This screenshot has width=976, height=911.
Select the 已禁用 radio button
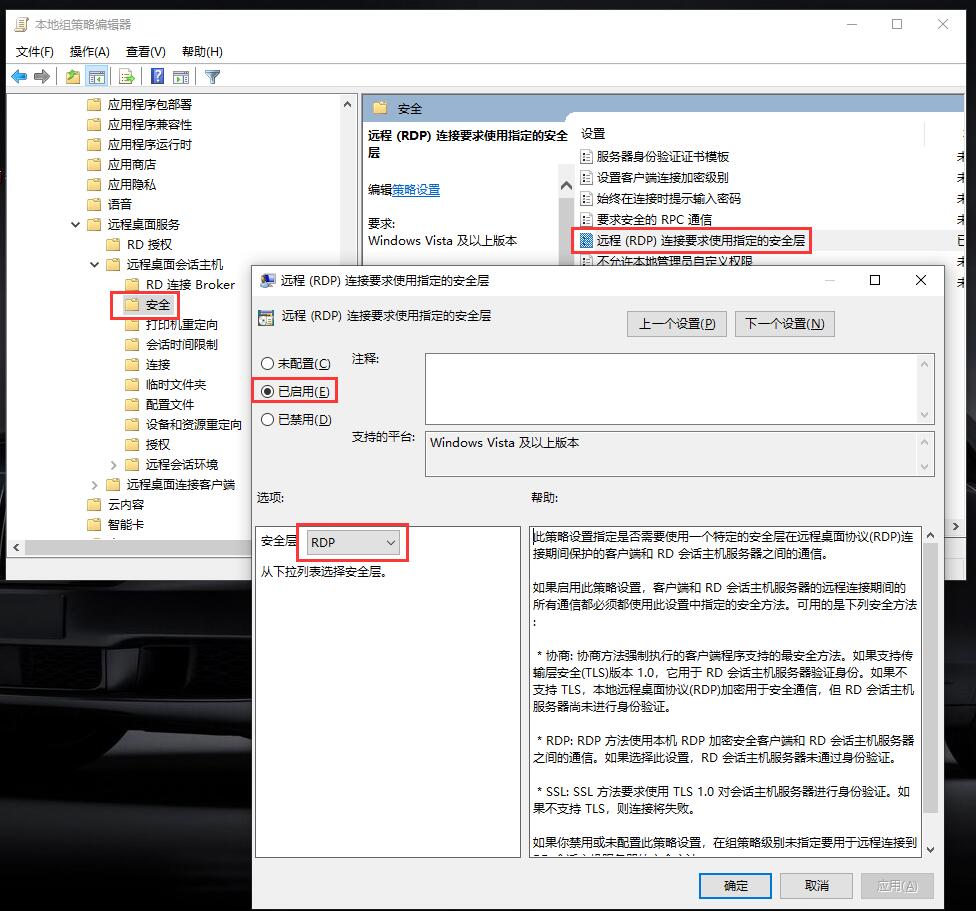(267, 420)
